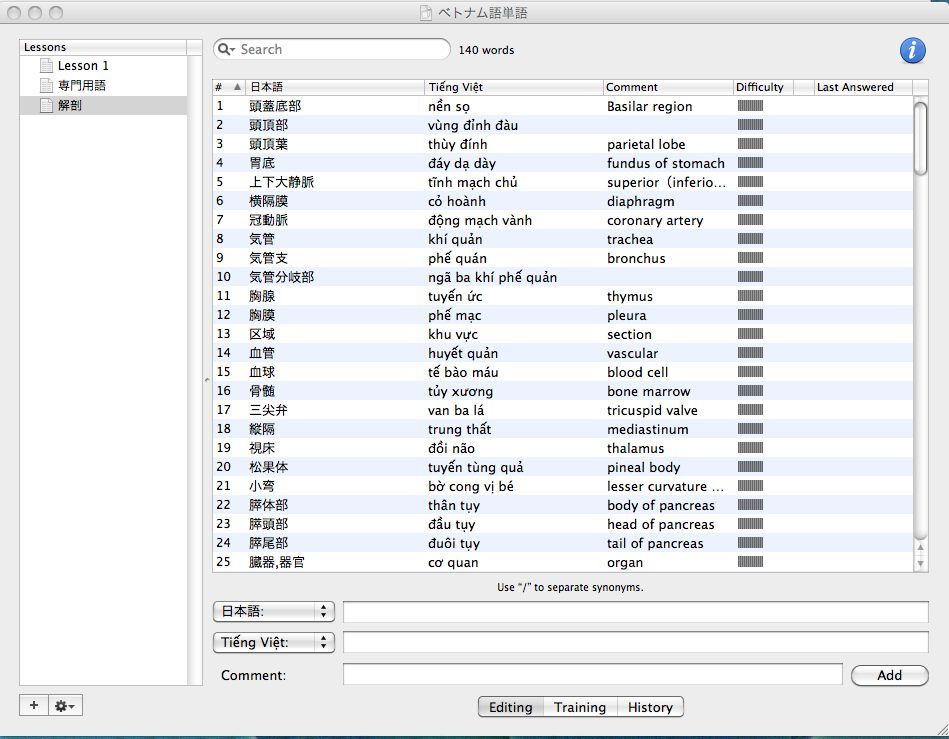The image size is (949, 739).
Task: Select the parietal lobe comment cell
Action: [x=646, y=144]
